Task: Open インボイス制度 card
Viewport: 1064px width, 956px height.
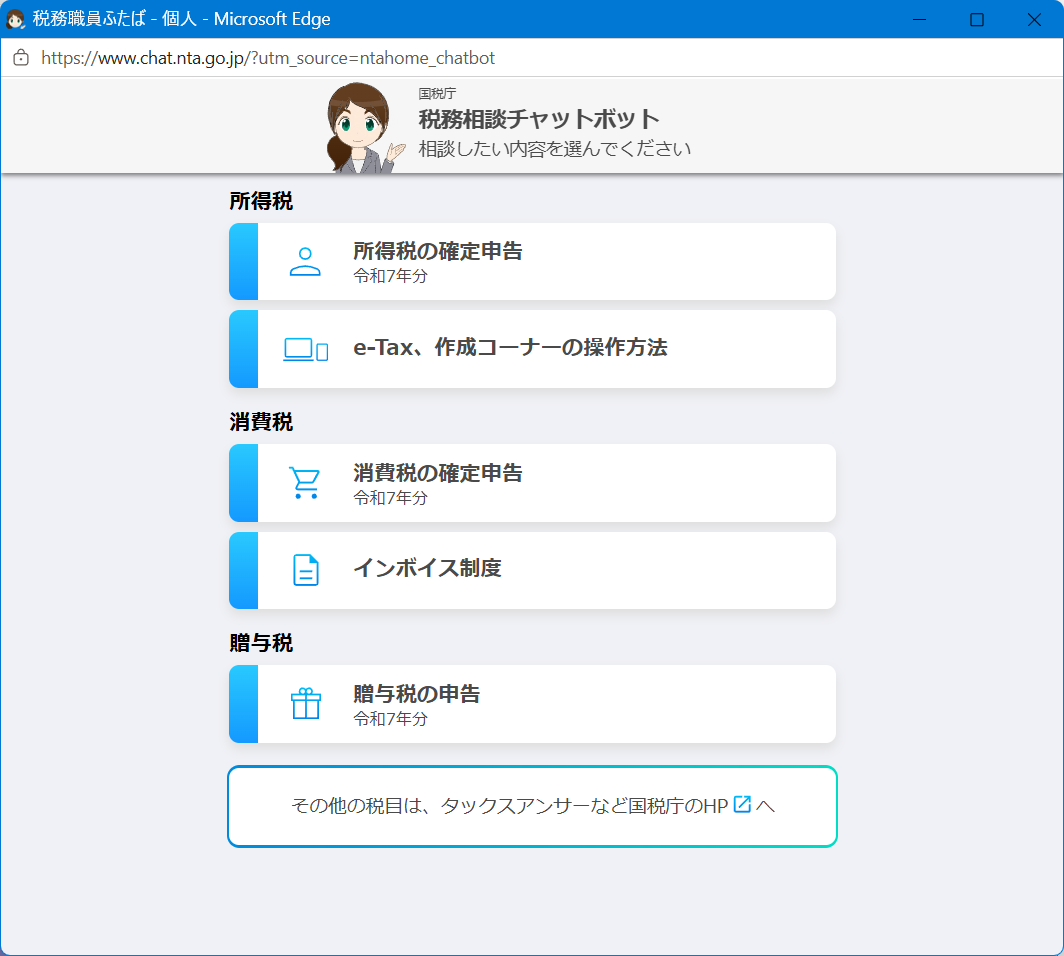Action: coord(532,571)
